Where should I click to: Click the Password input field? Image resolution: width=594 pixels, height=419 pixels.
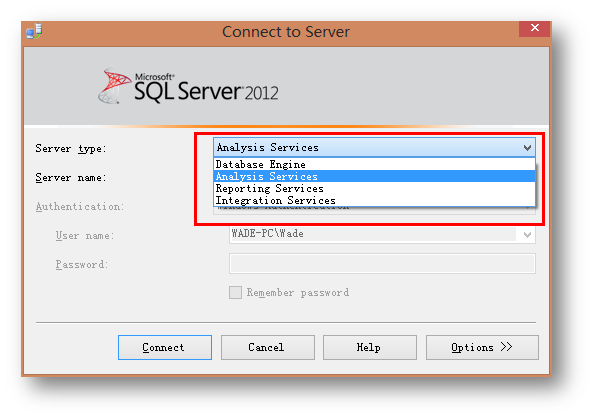tap(382, 264)
